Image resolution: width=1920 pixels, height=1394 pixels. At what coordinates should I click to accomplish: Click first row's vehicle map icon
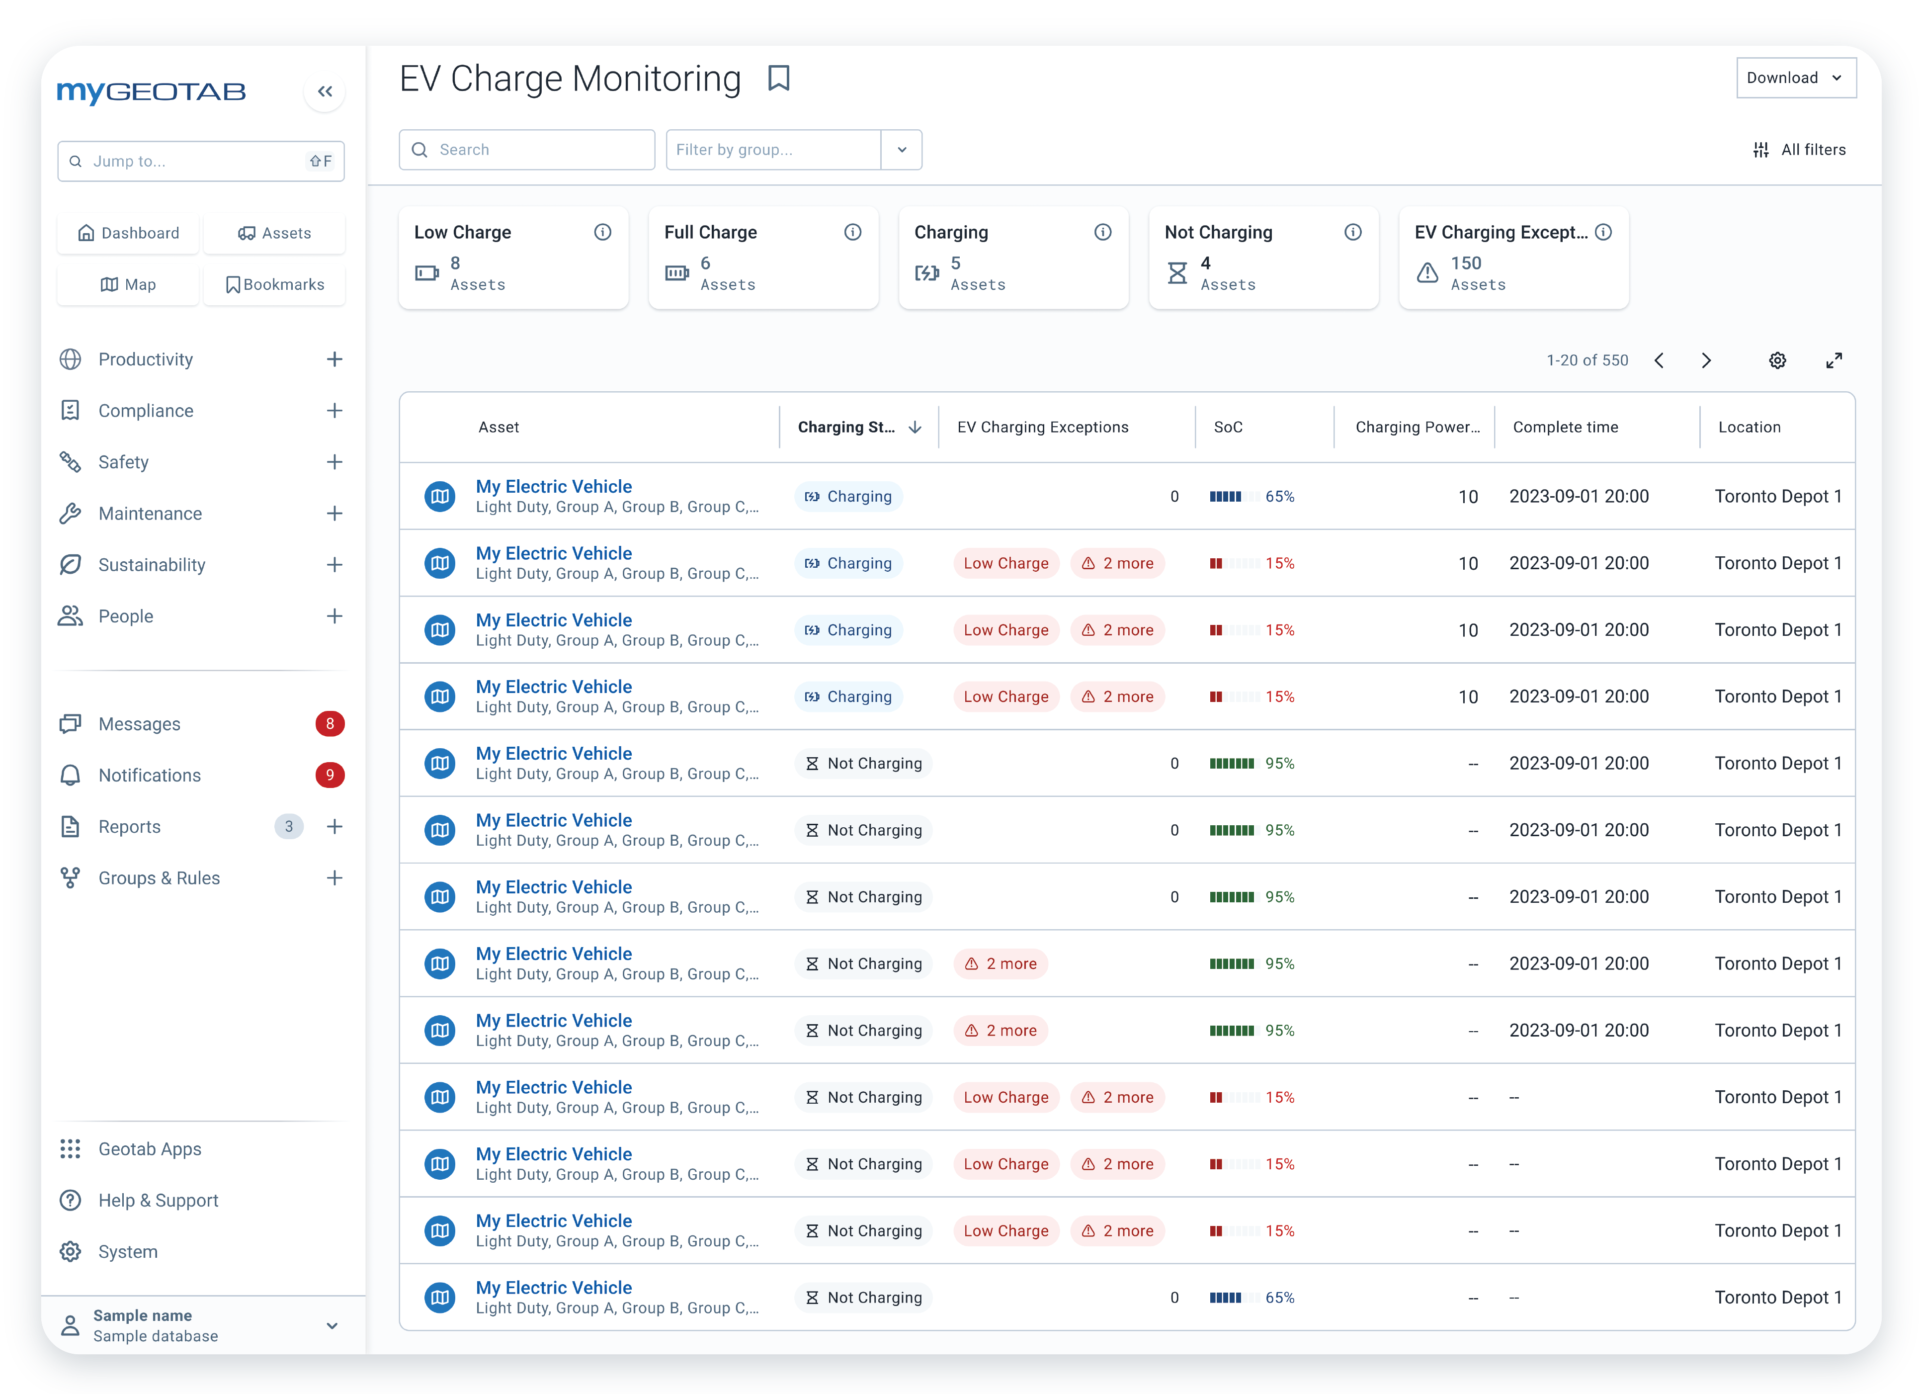click(x=440, y=496)
